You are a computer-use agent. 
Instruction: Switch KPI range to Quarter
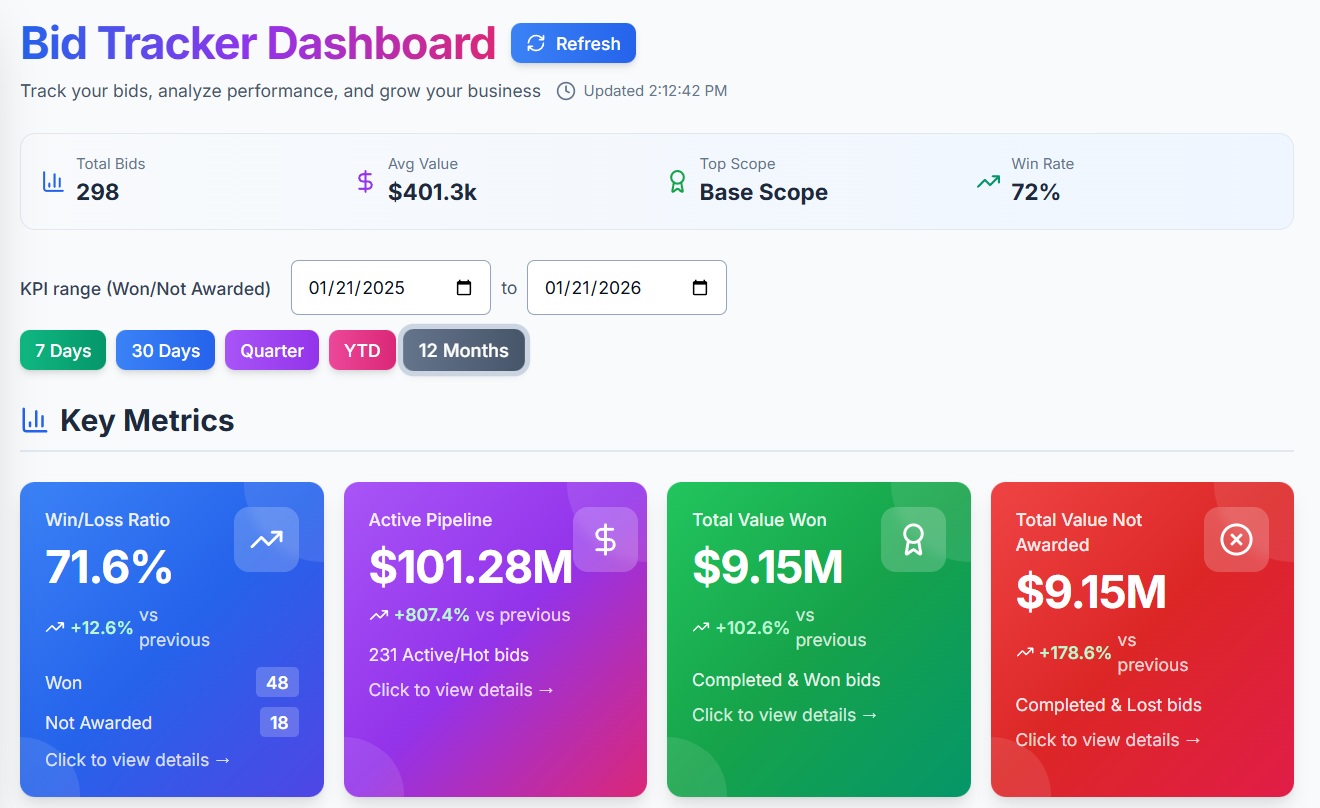[x=272, y=351]
